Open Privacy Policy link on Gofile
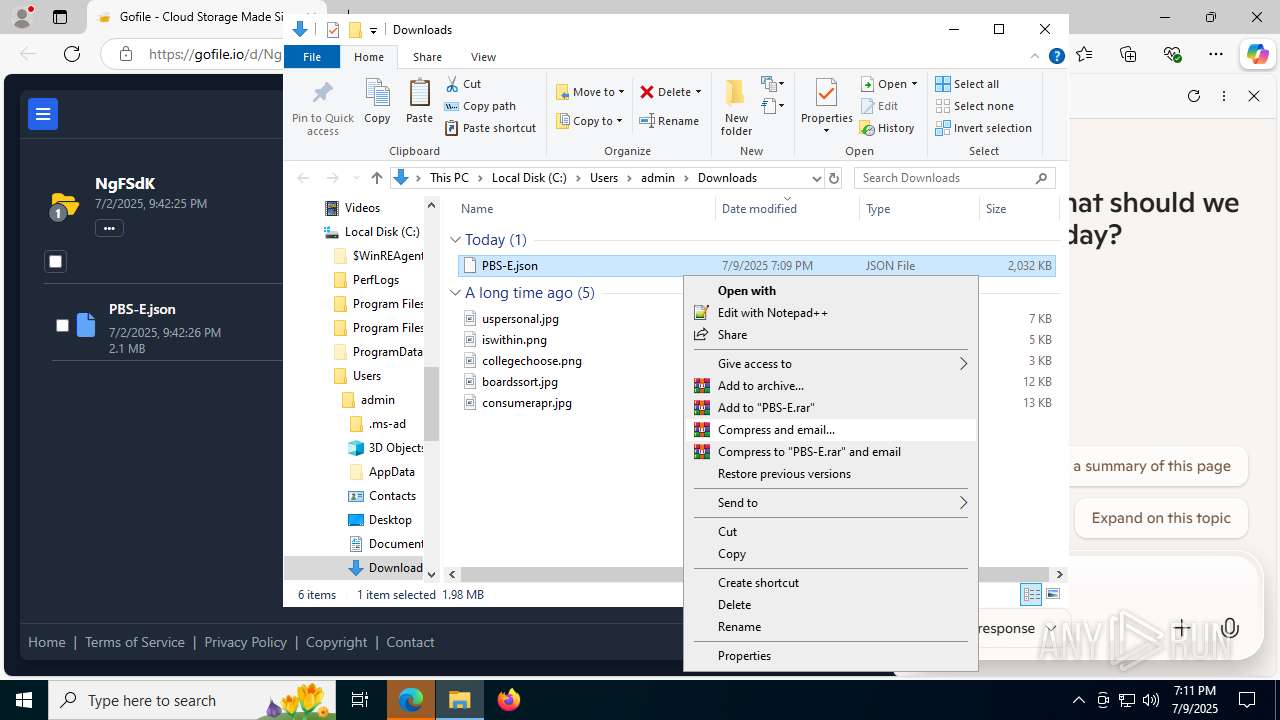Viewport: 1280px width, 720px height. (245, 642)
